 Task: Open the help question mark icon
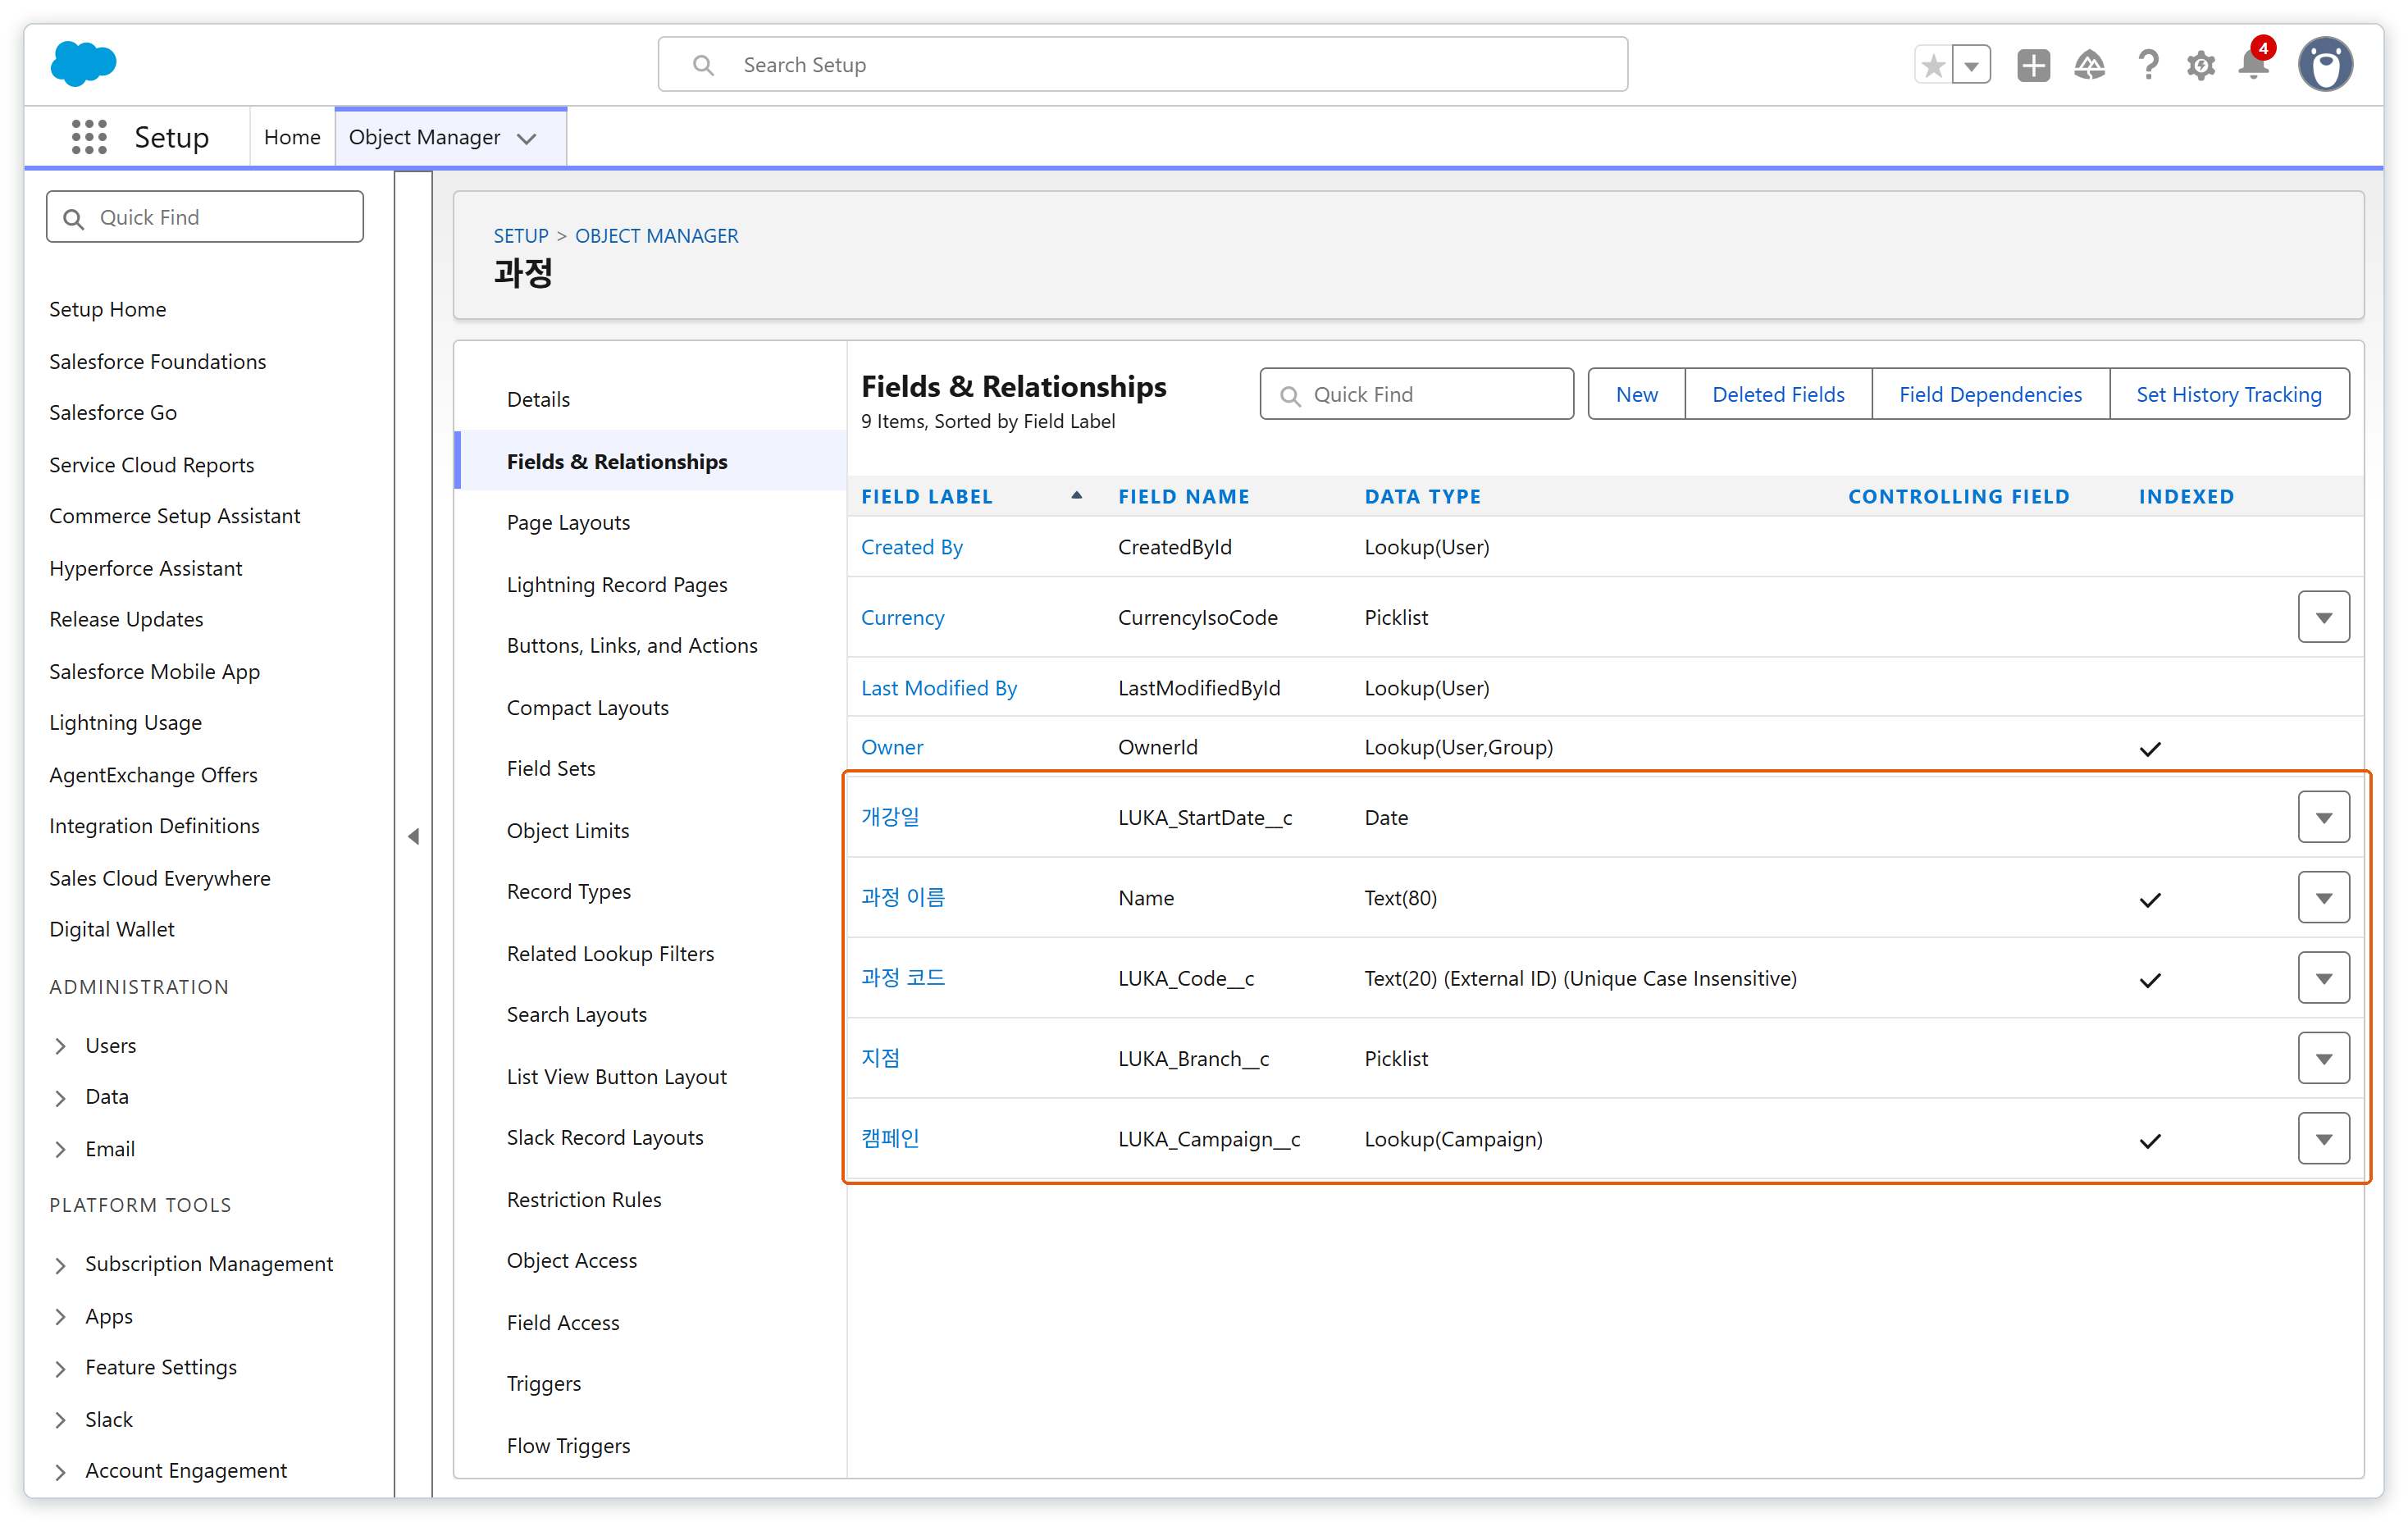coord(2147,66)
